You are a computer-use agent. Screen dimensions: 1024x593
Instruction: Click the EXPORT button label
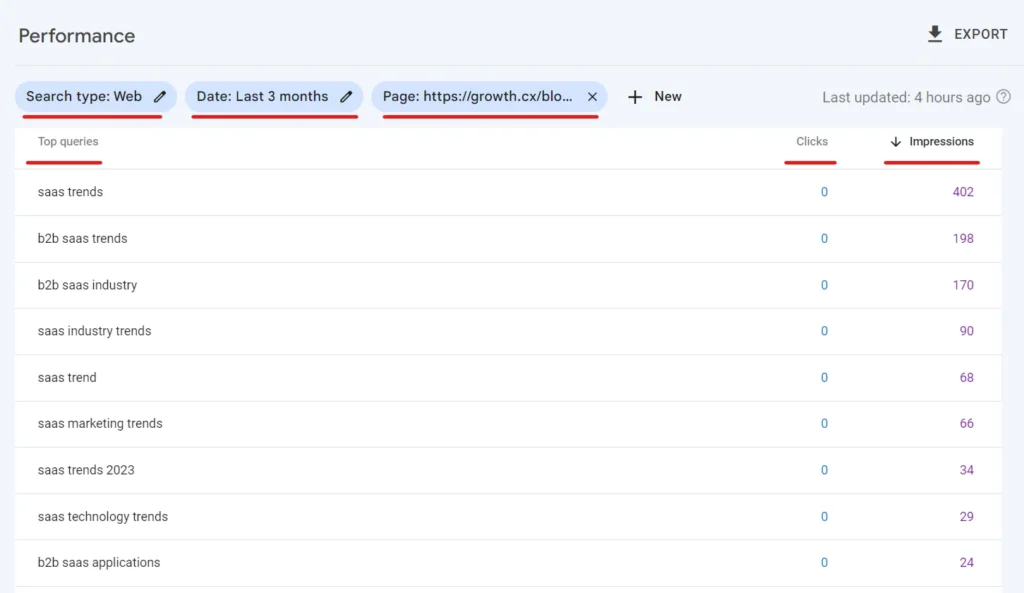[981, 34]
